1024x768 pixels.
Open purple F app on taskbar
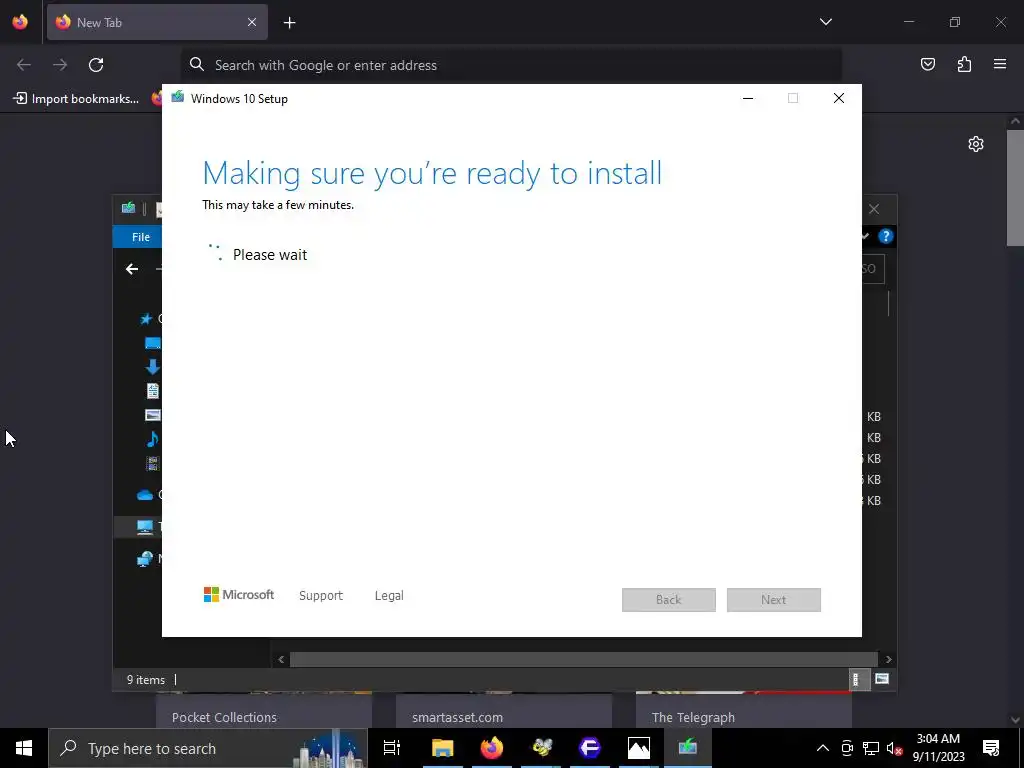(590, 748)
